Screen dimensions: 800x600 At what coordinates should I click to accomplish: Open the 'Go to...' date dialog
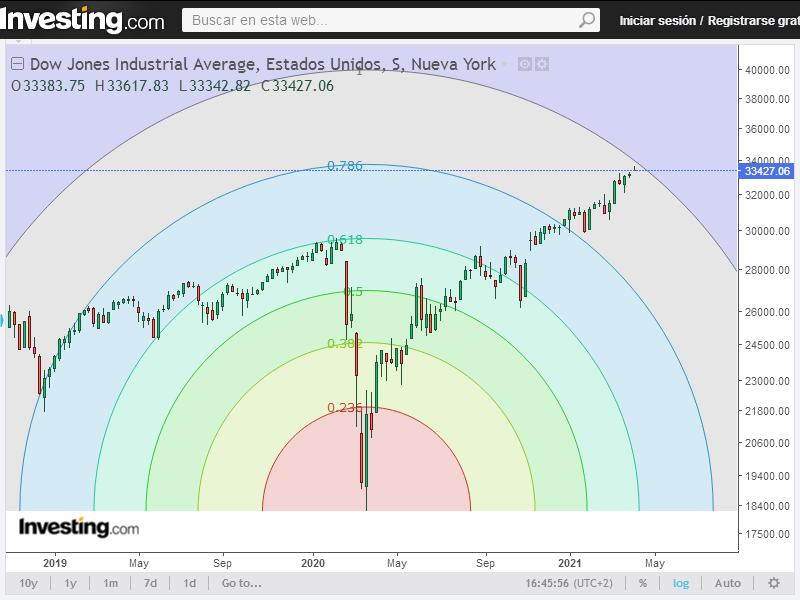[241, 583]
